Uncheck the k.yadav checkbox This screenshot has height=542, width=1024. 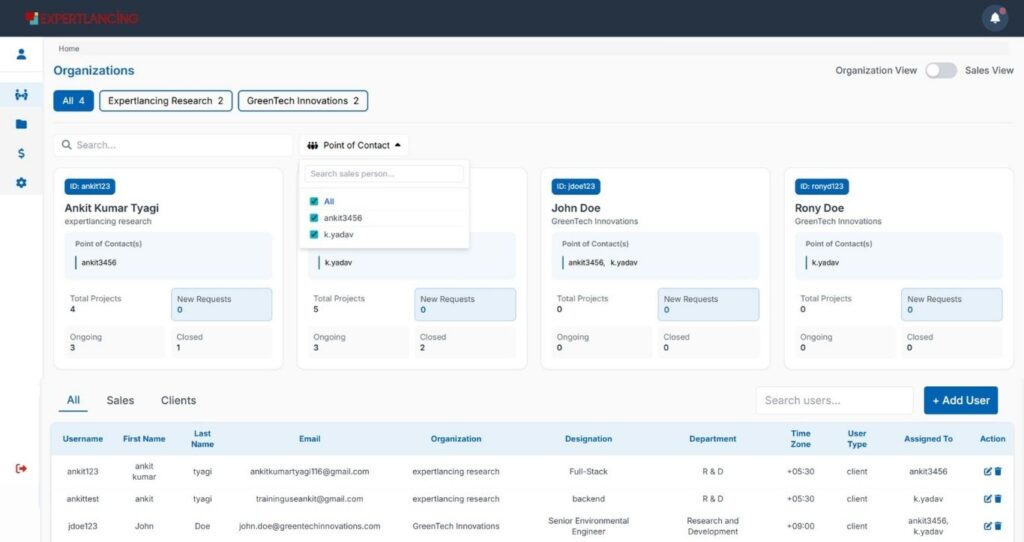tap(314, 234)
